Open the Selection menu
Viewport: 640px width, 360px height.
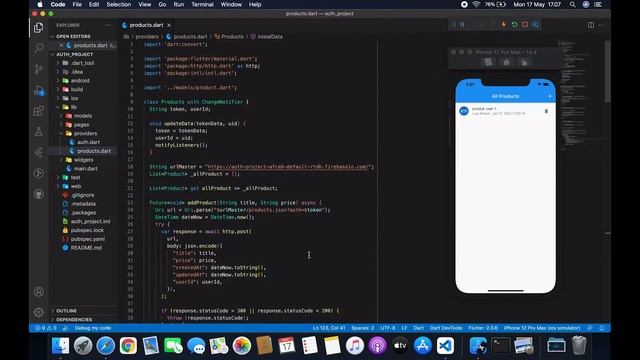click(119, 4)
